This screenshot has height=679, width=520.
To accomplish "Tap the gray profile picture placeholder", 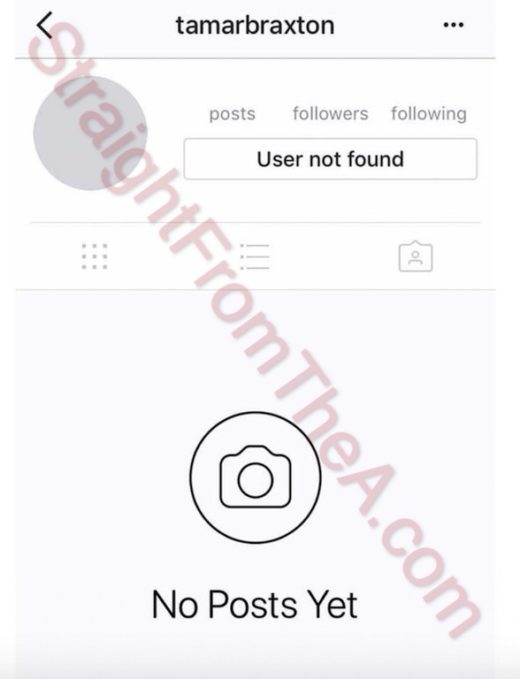I will pos(90,133).
